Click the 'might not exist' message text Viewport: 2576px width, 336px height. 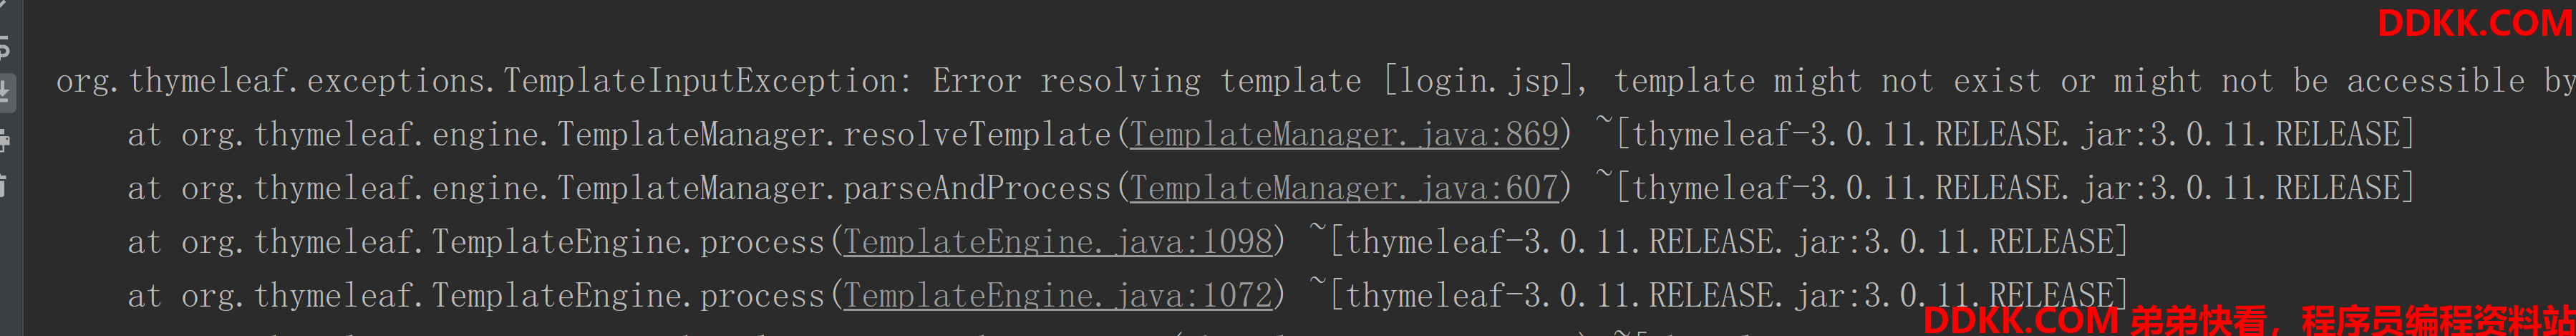tap(1906, 81)
